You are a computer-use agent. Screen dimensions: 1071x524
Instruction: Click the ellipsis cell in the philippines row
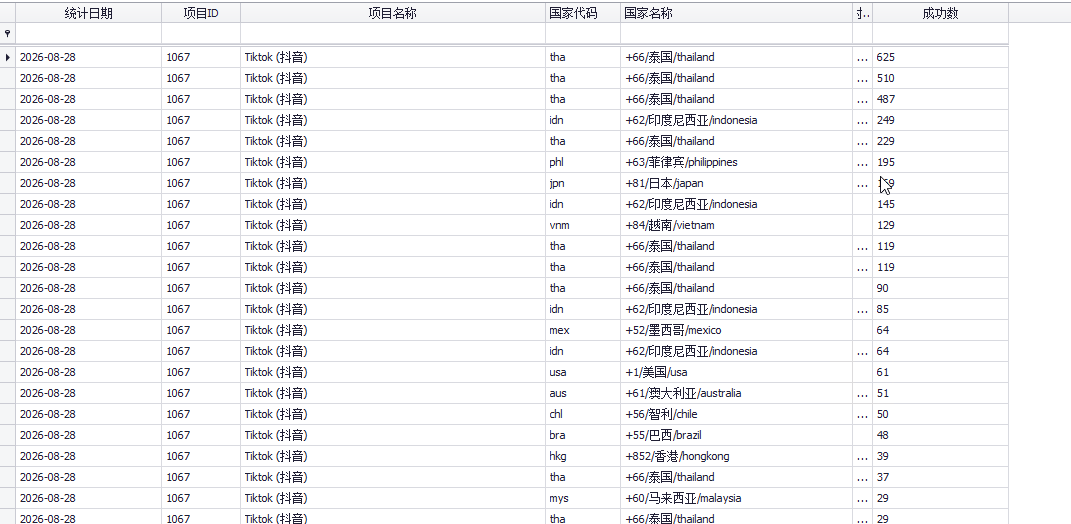[x=863, y=163]
